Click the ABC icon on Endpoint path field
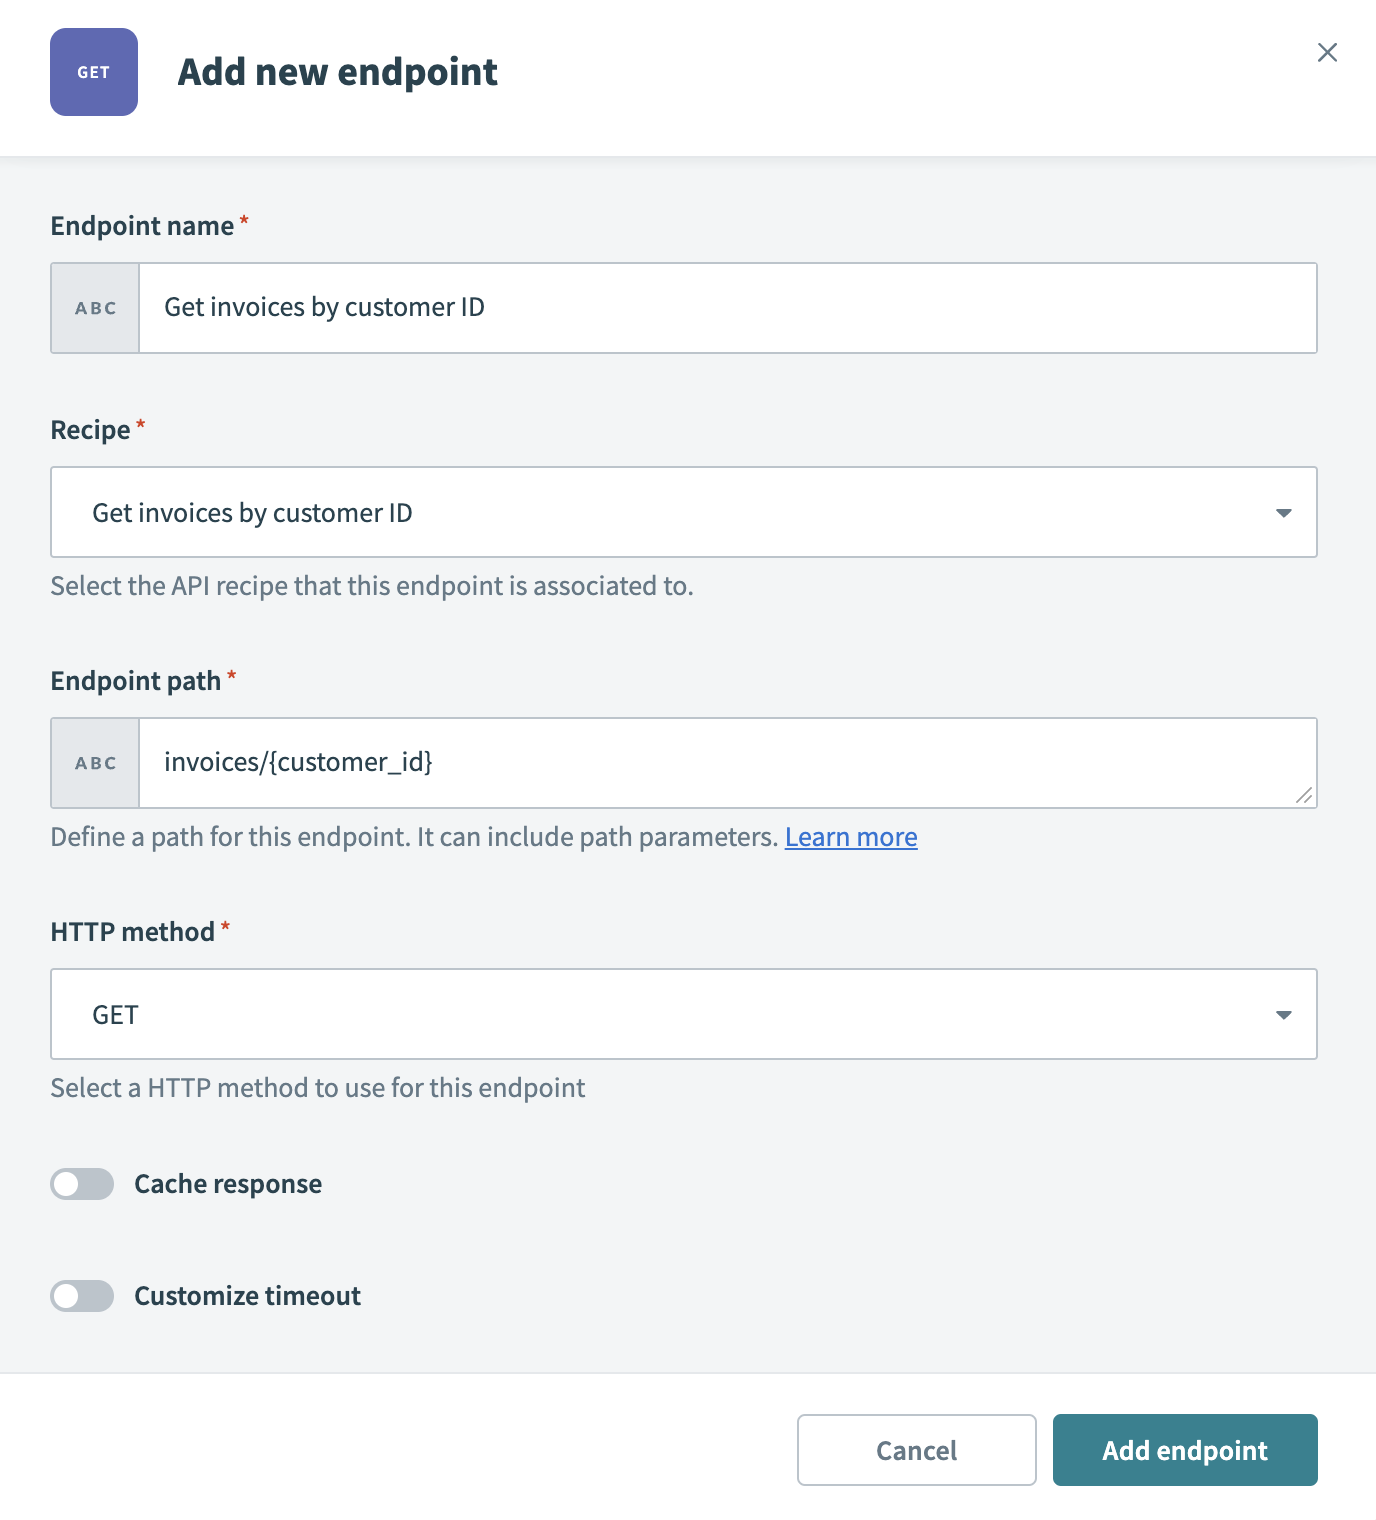 point(93,762)
